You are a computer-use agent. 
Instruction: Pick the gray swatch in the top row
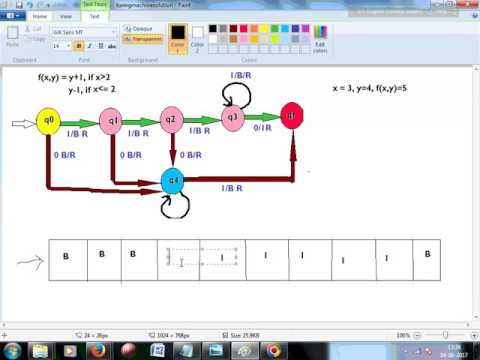(x=223, y=29)
